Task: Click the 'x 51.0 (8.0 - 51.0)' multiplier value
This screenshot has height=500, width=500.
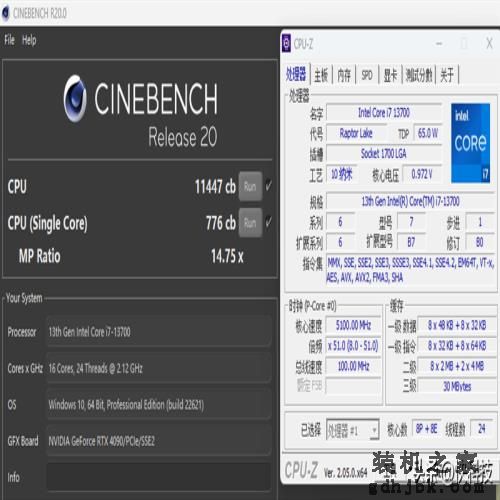Action: [353, 346]
